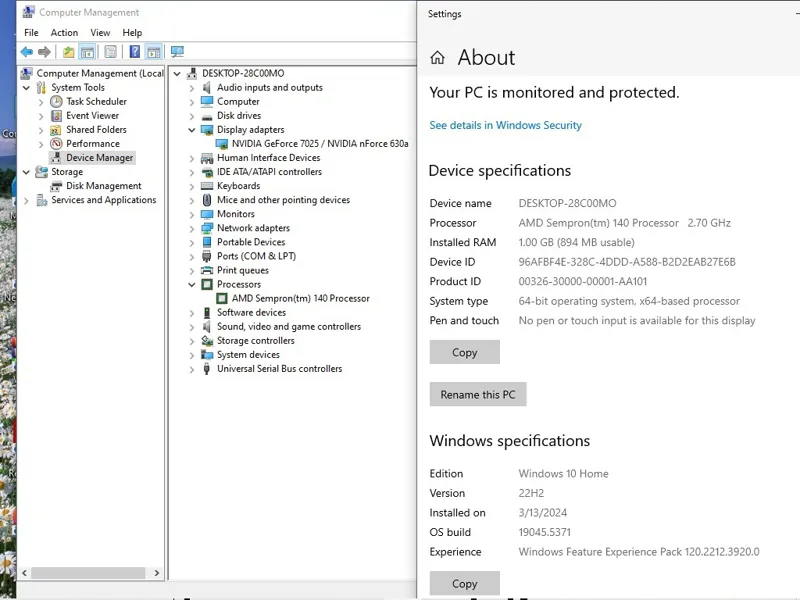The image size is (800, 600).
Task: Toggle Show/Hide Console Tree toolbar button
Action: point(88,52)
